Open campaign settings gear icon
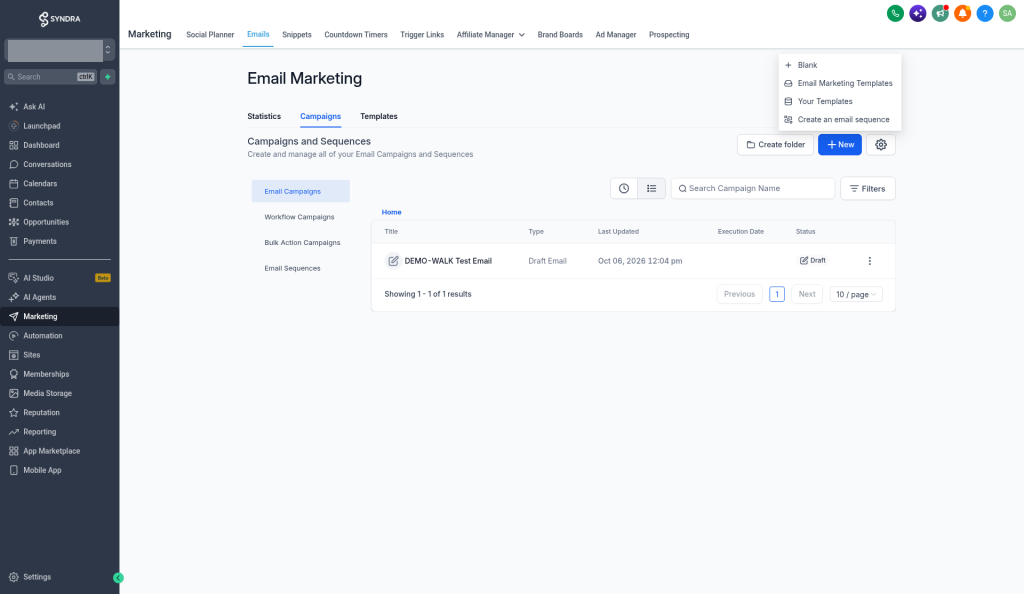This screenshot has width=1024, height=594. tap(881, 145)
